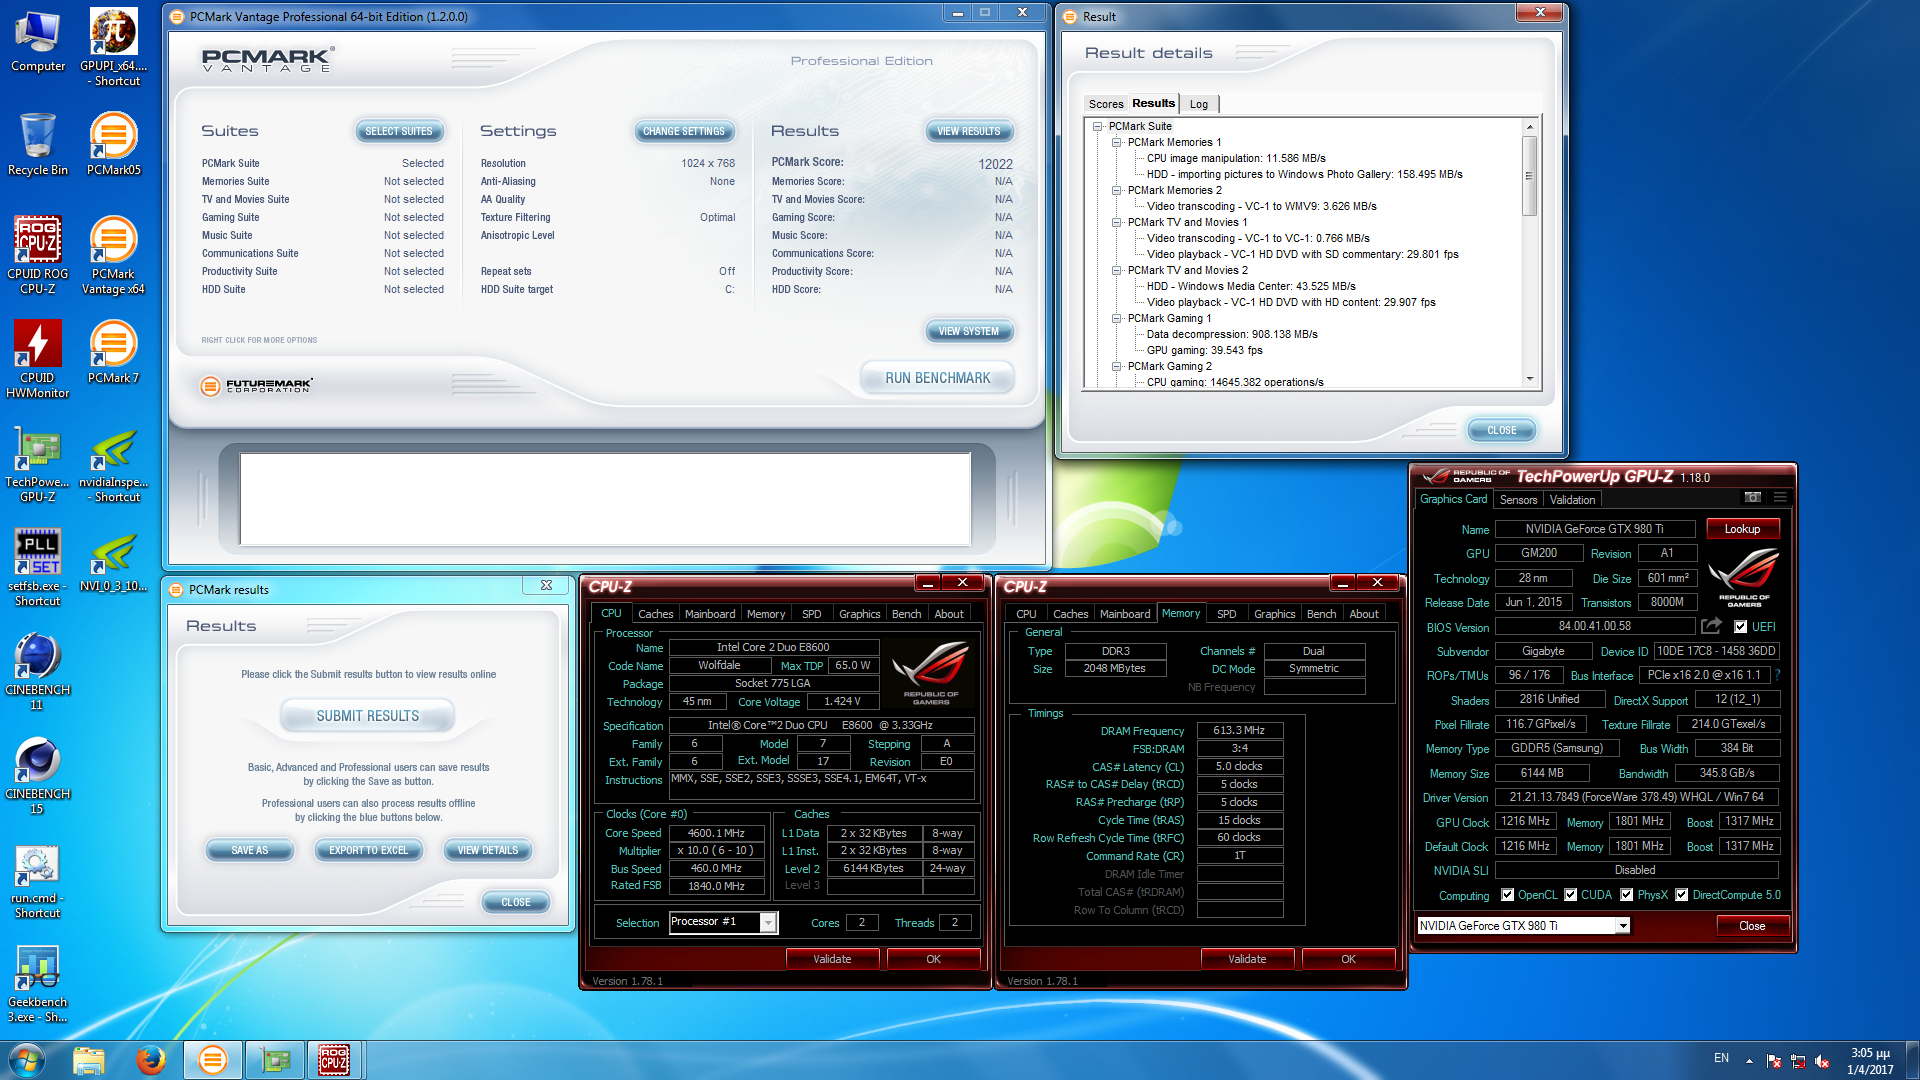Launch PCMark 7 desktop icon

113,352
